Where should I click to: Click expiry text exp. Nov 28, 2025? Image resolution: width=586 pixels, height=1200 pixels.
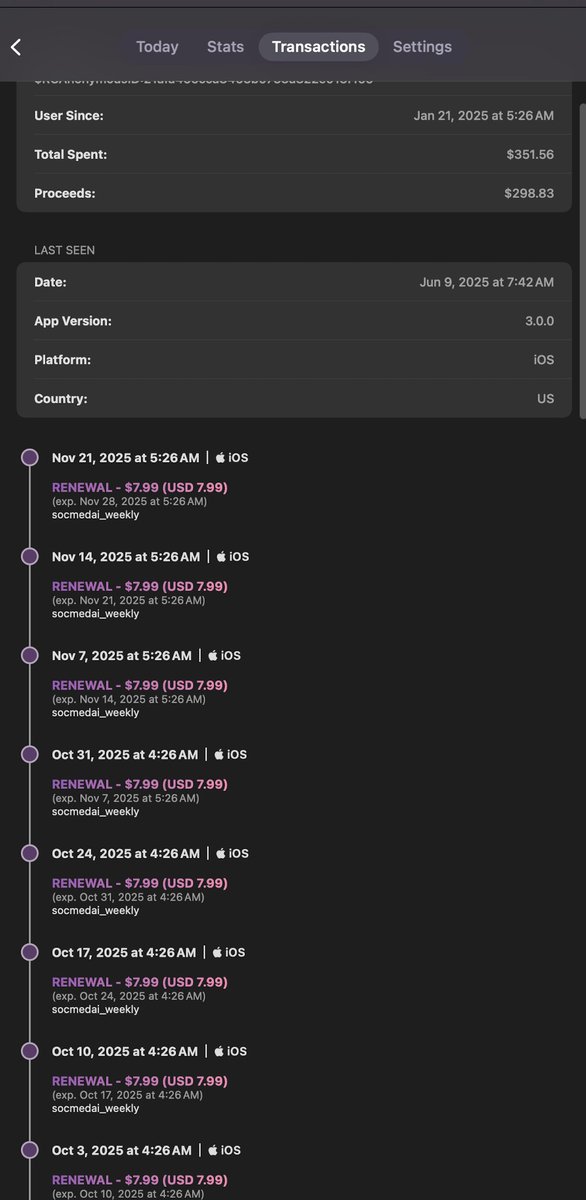tap(130, 501)
